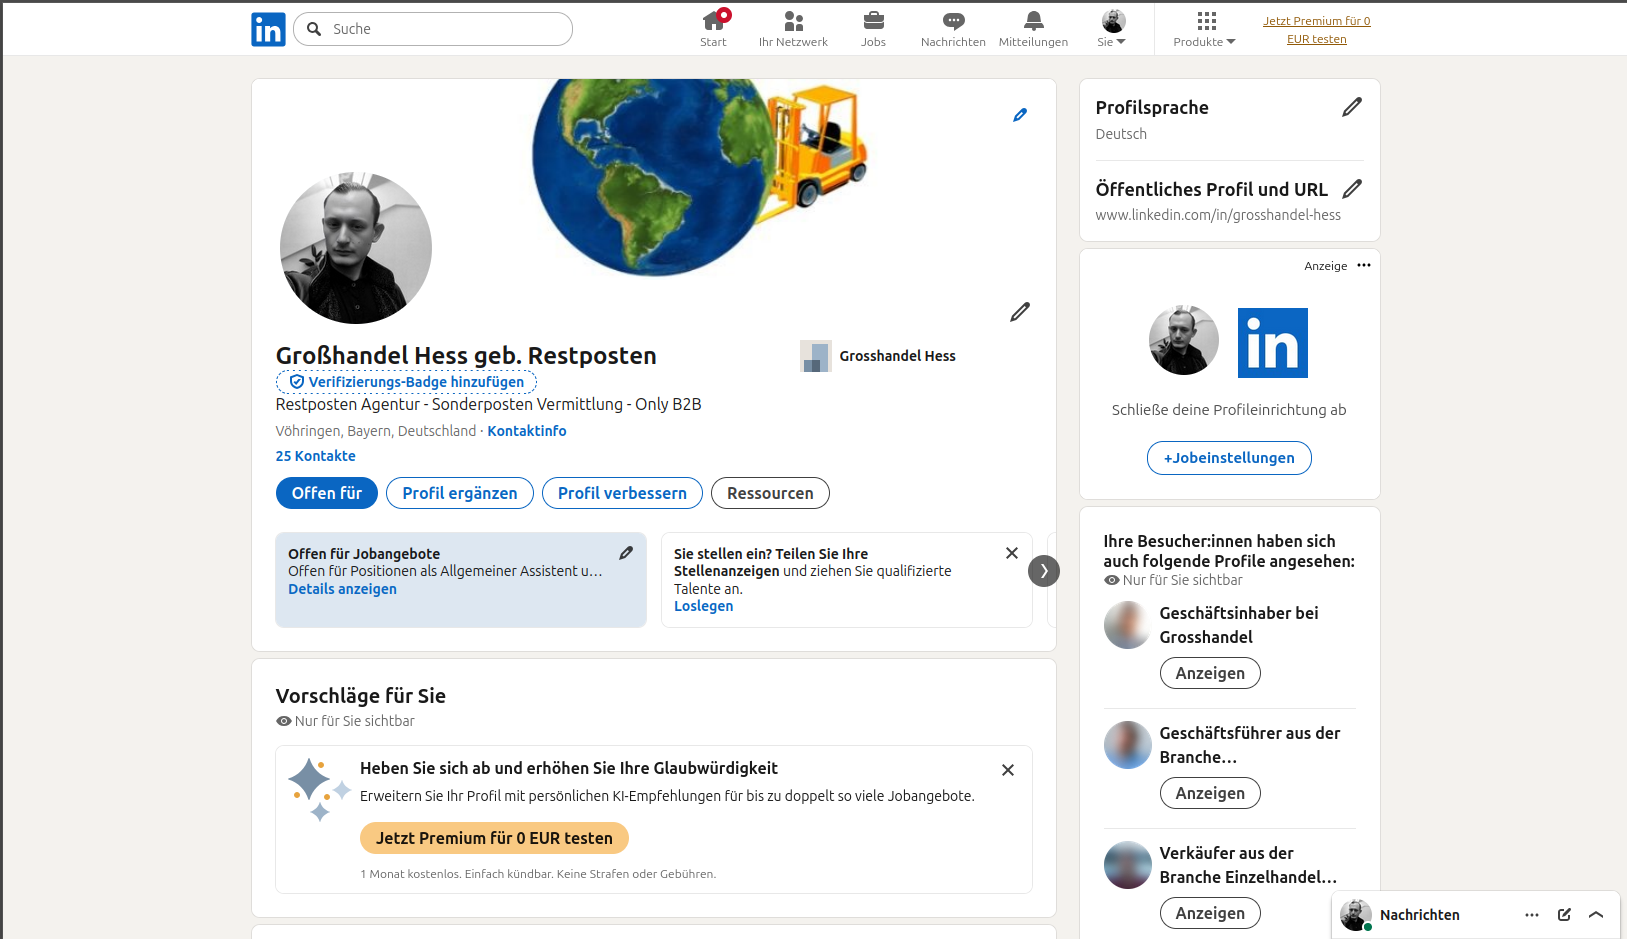Edit the Profilsprache setting
This screenshot has height=939, width=1627.
1351,107
